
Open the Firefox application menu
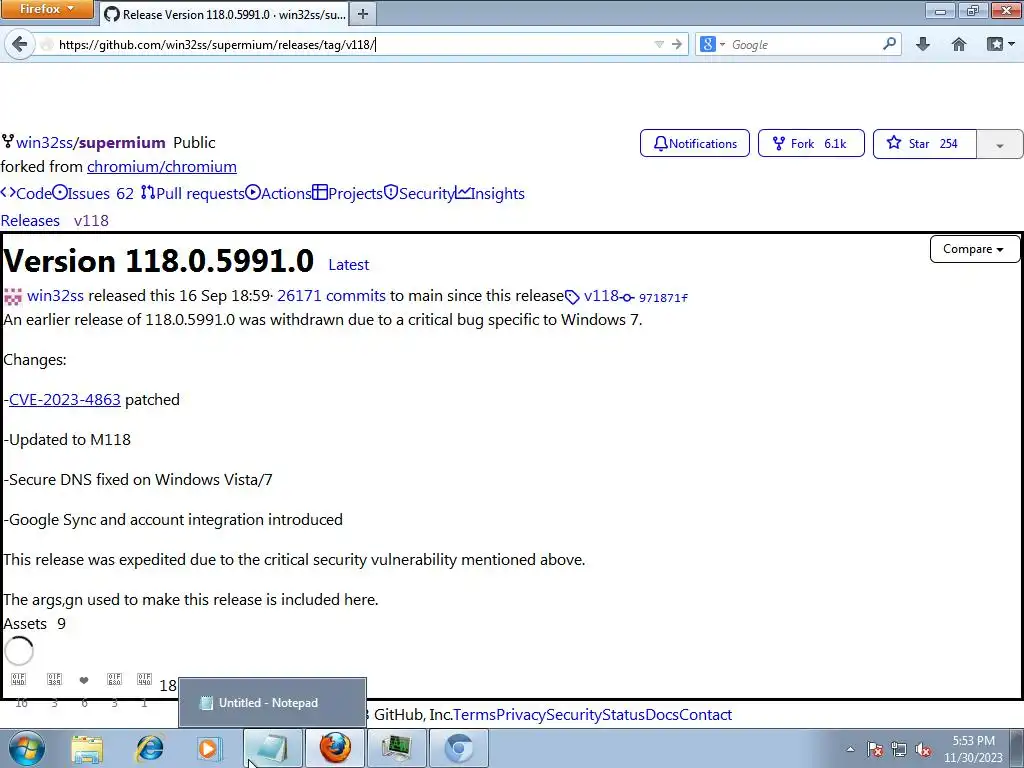47,9
